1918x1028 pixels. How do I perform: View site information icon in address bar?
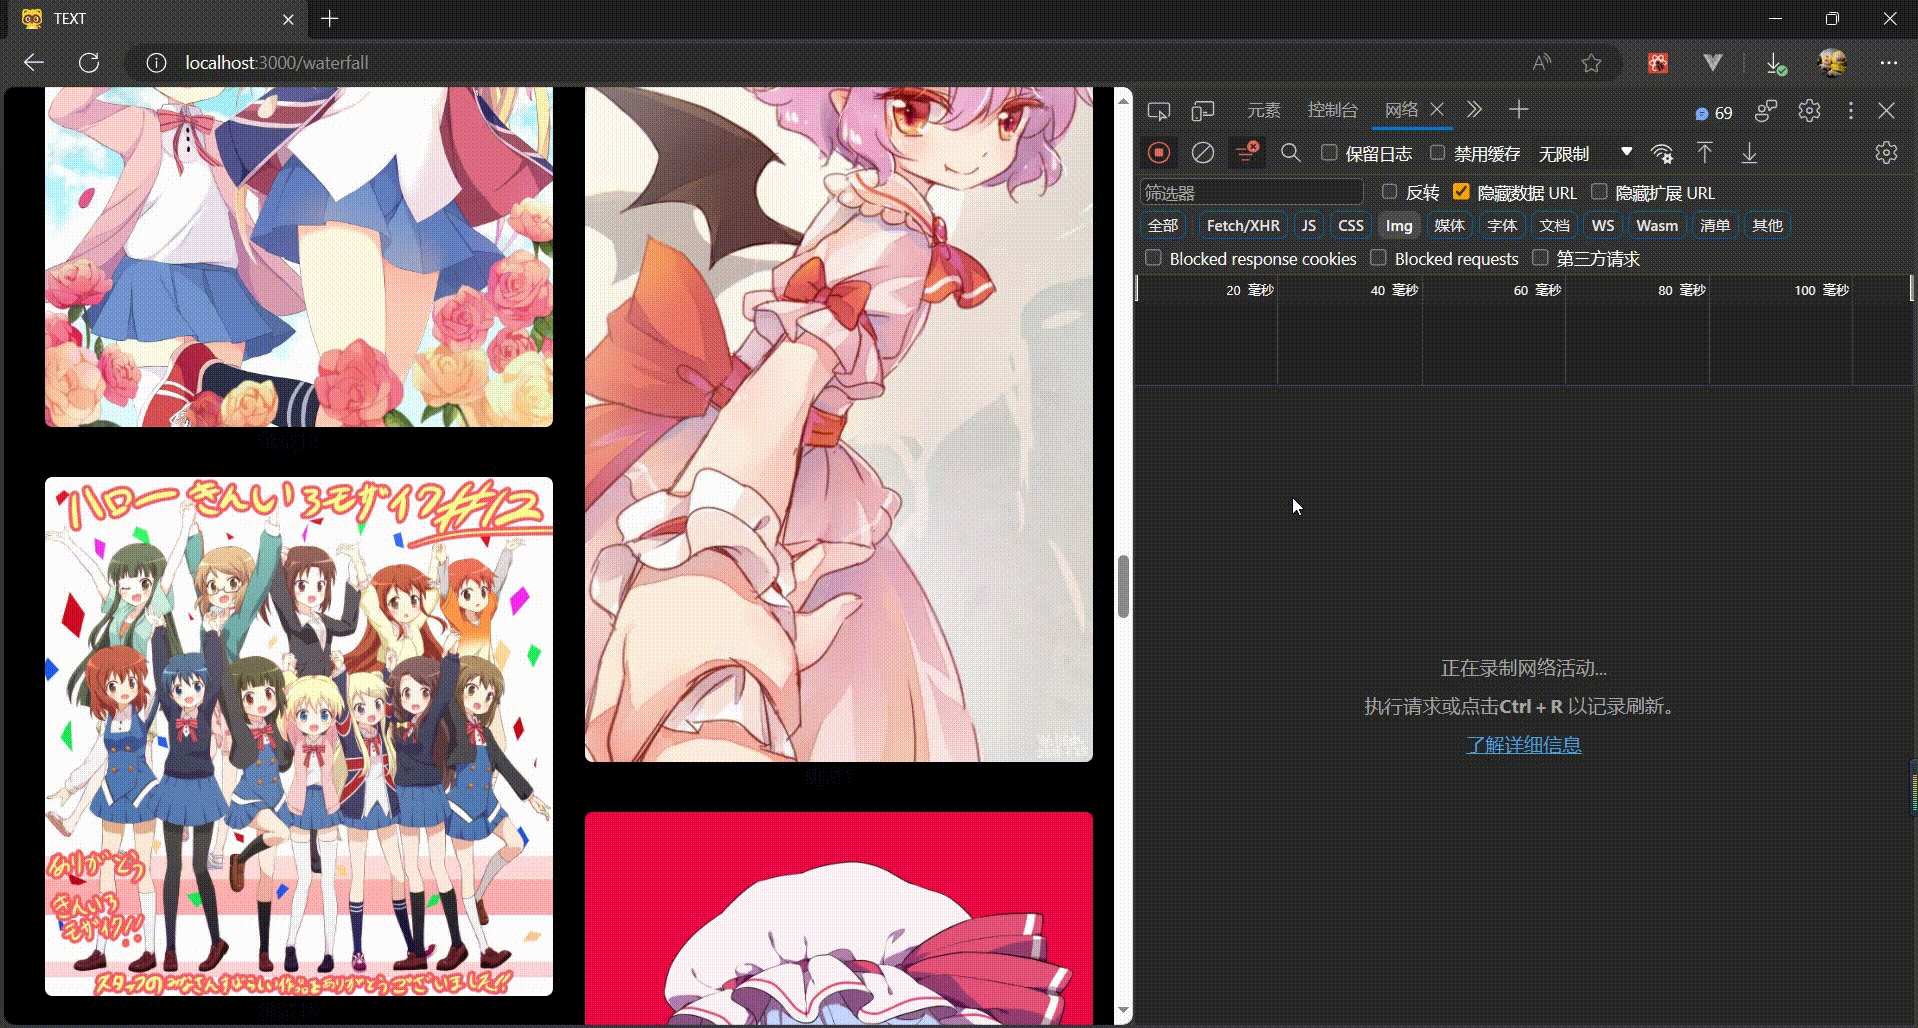(156, 63)
